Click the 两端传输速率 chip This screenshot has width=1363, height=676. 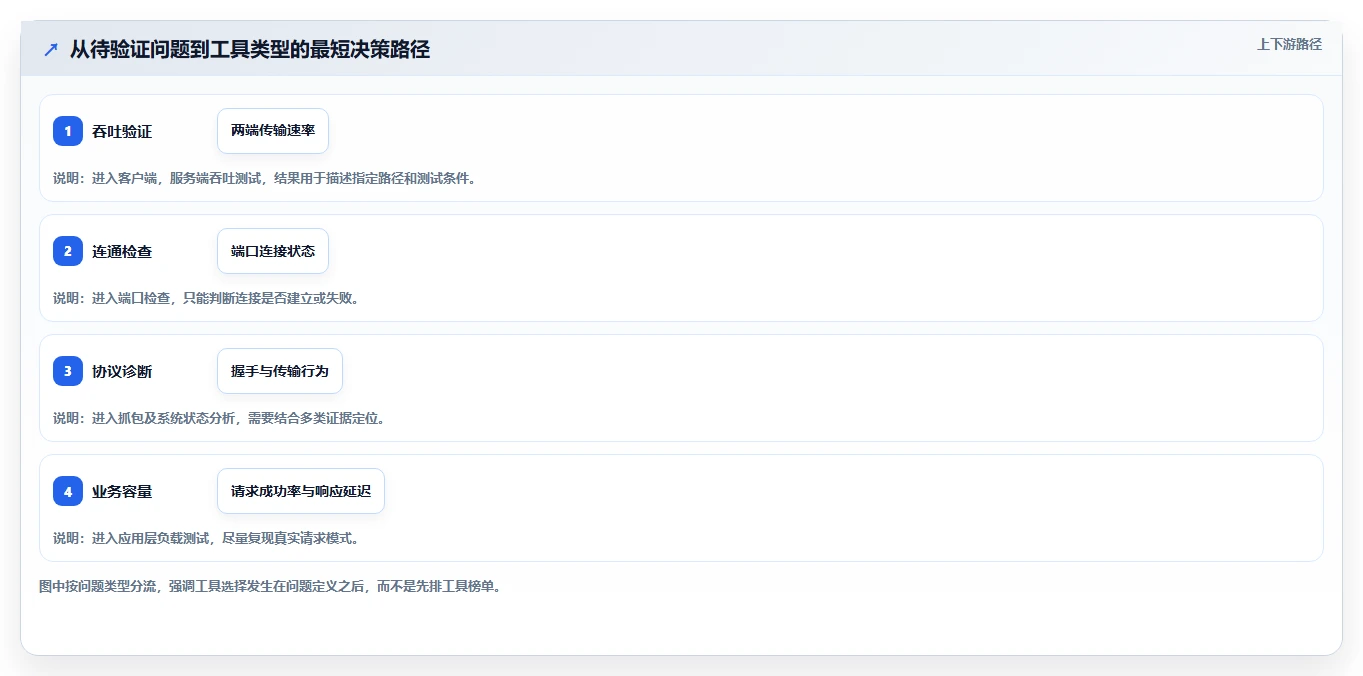pos(273,131)
